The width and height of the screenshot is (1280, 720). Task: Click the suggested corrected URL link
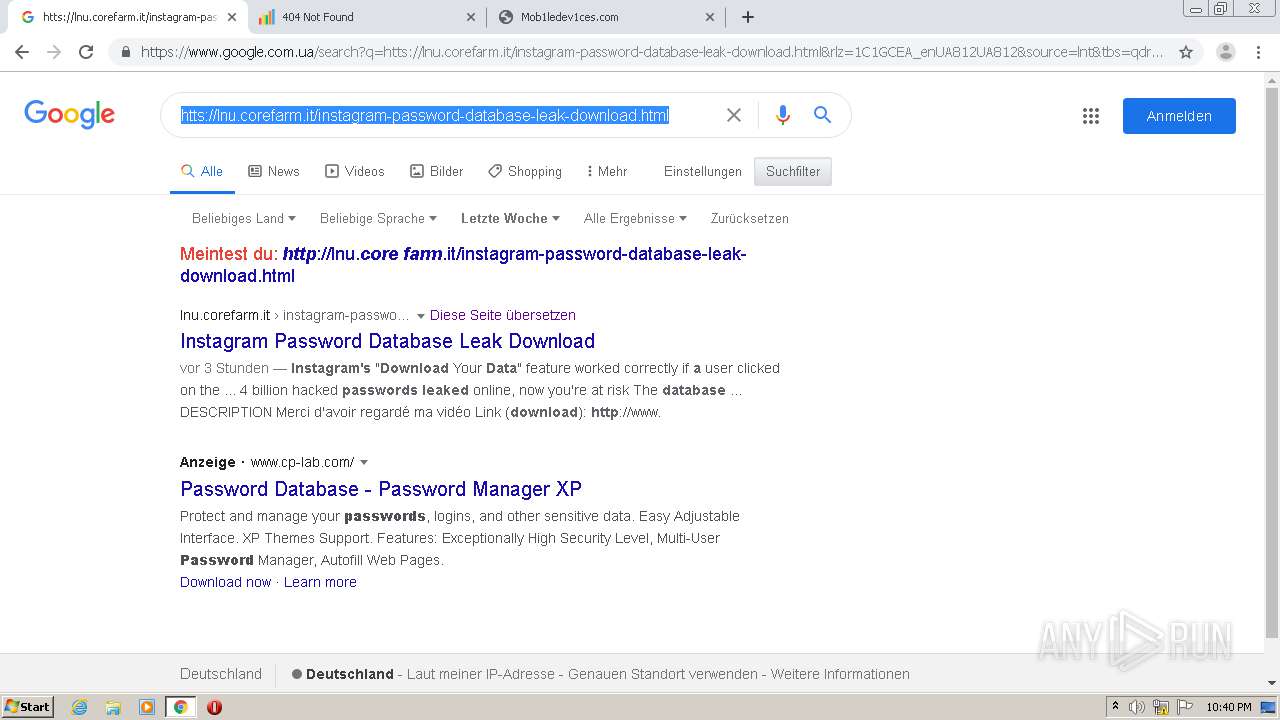pyautogui.click(x=463, y=264)
